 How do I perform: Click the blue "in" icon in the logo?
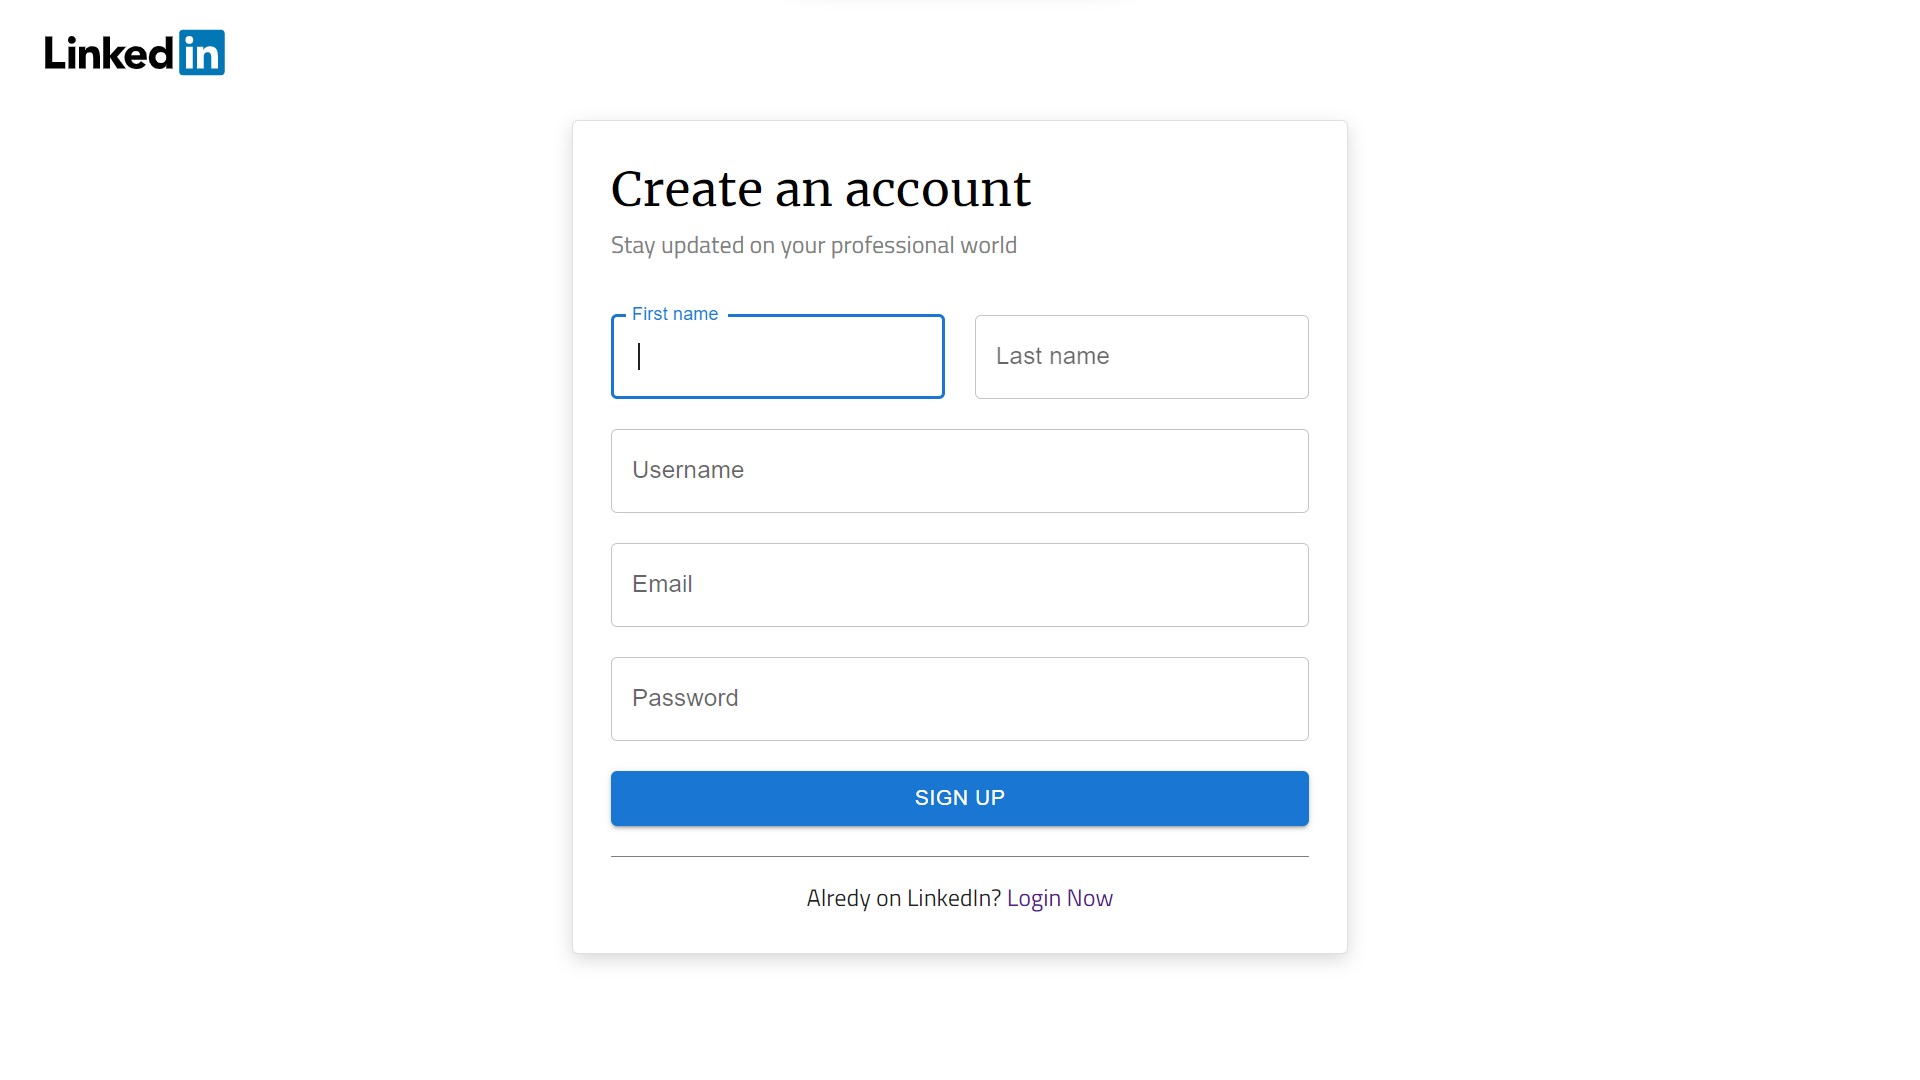click(x=204, y=53)
